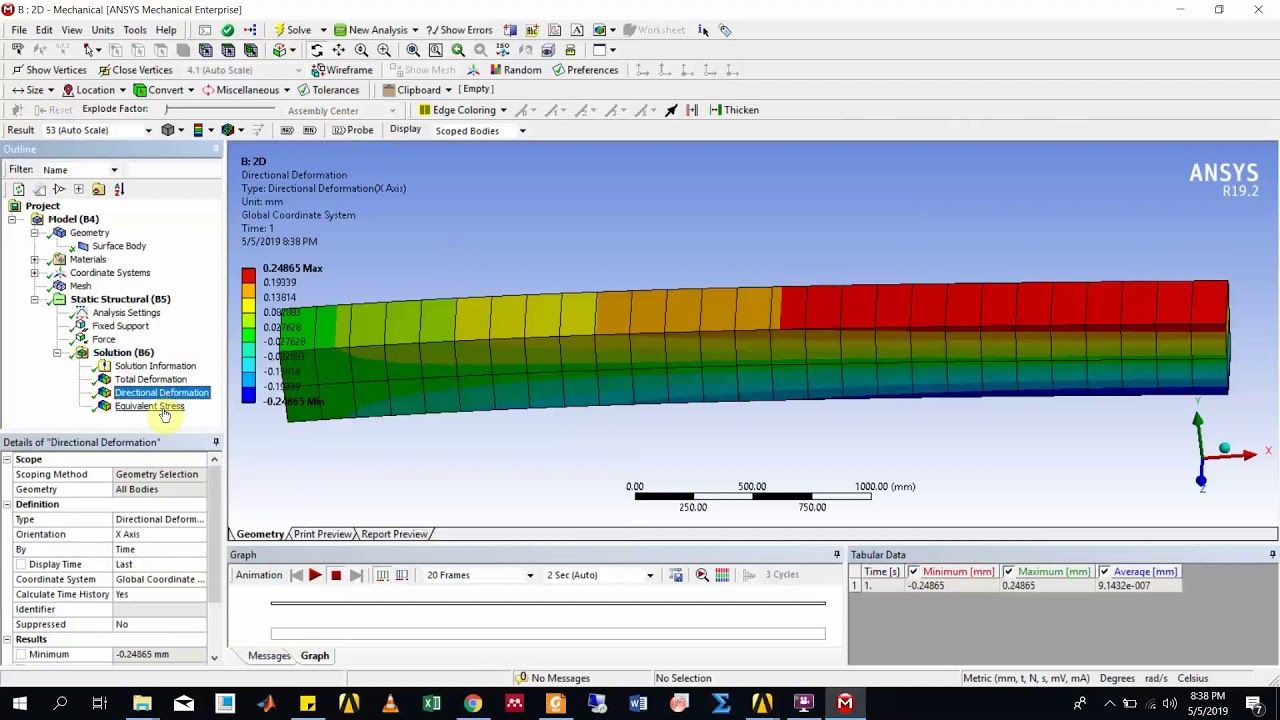This screenshot has height=720, width=1280.
Task: Open the Scoped Bodies display dropdown
Action: click(480, 131)
